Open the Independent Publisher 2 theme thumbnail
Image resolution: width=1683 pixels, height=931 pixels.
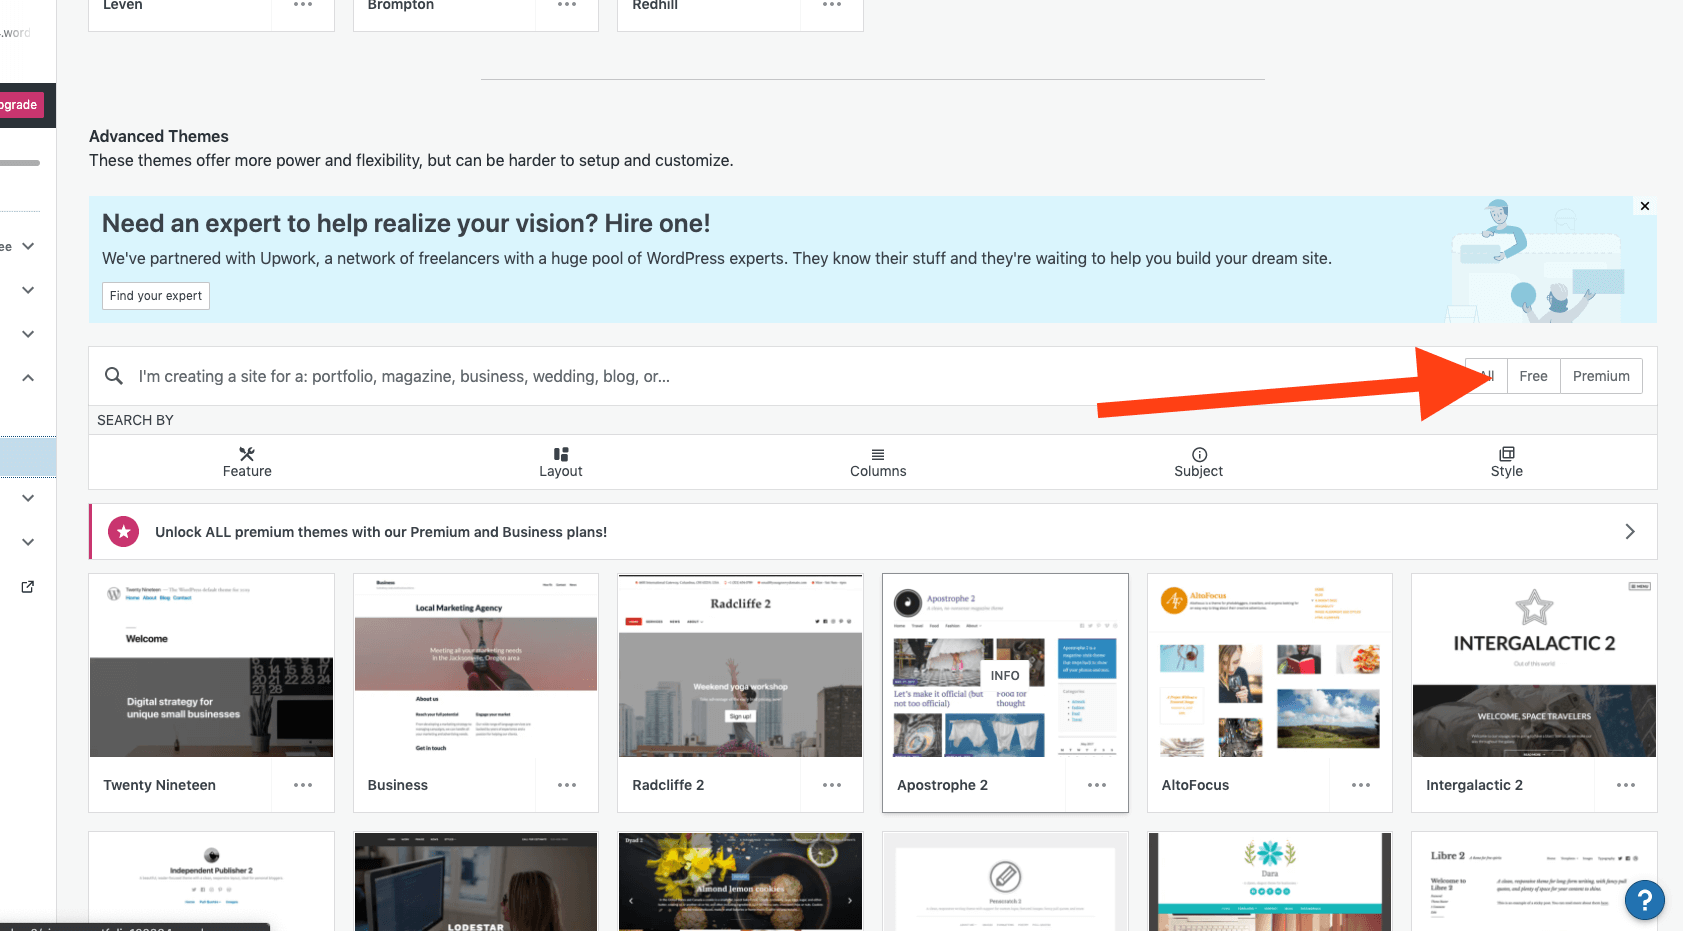(211, 882)
